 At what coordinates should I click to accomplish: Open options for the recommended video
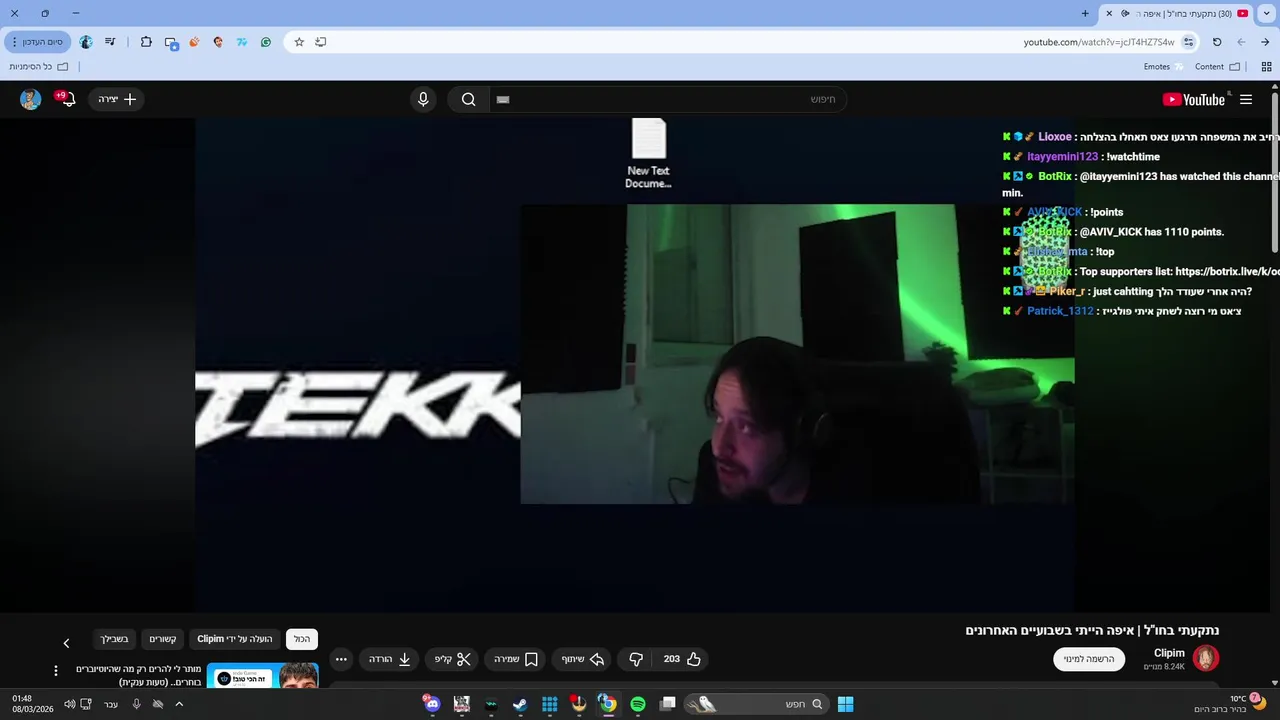[56, 670]
